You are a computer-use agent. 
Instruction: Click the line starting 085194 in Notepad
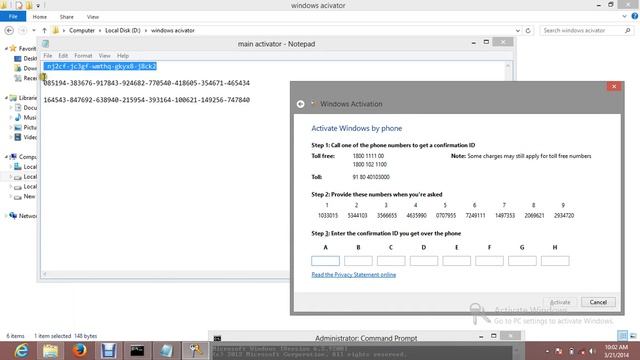(147, 83)
